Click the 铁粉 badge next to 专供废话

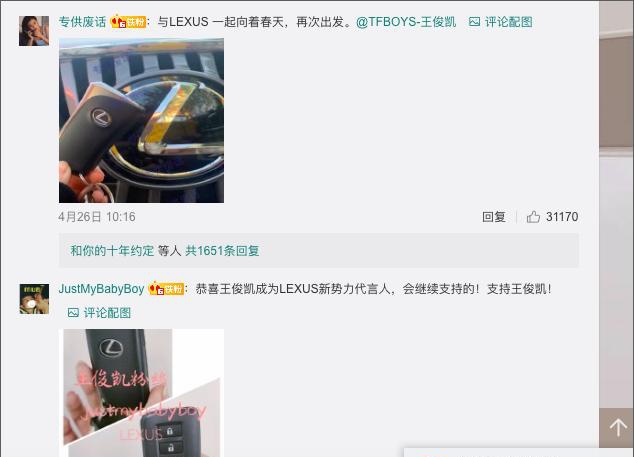[128, 21]
